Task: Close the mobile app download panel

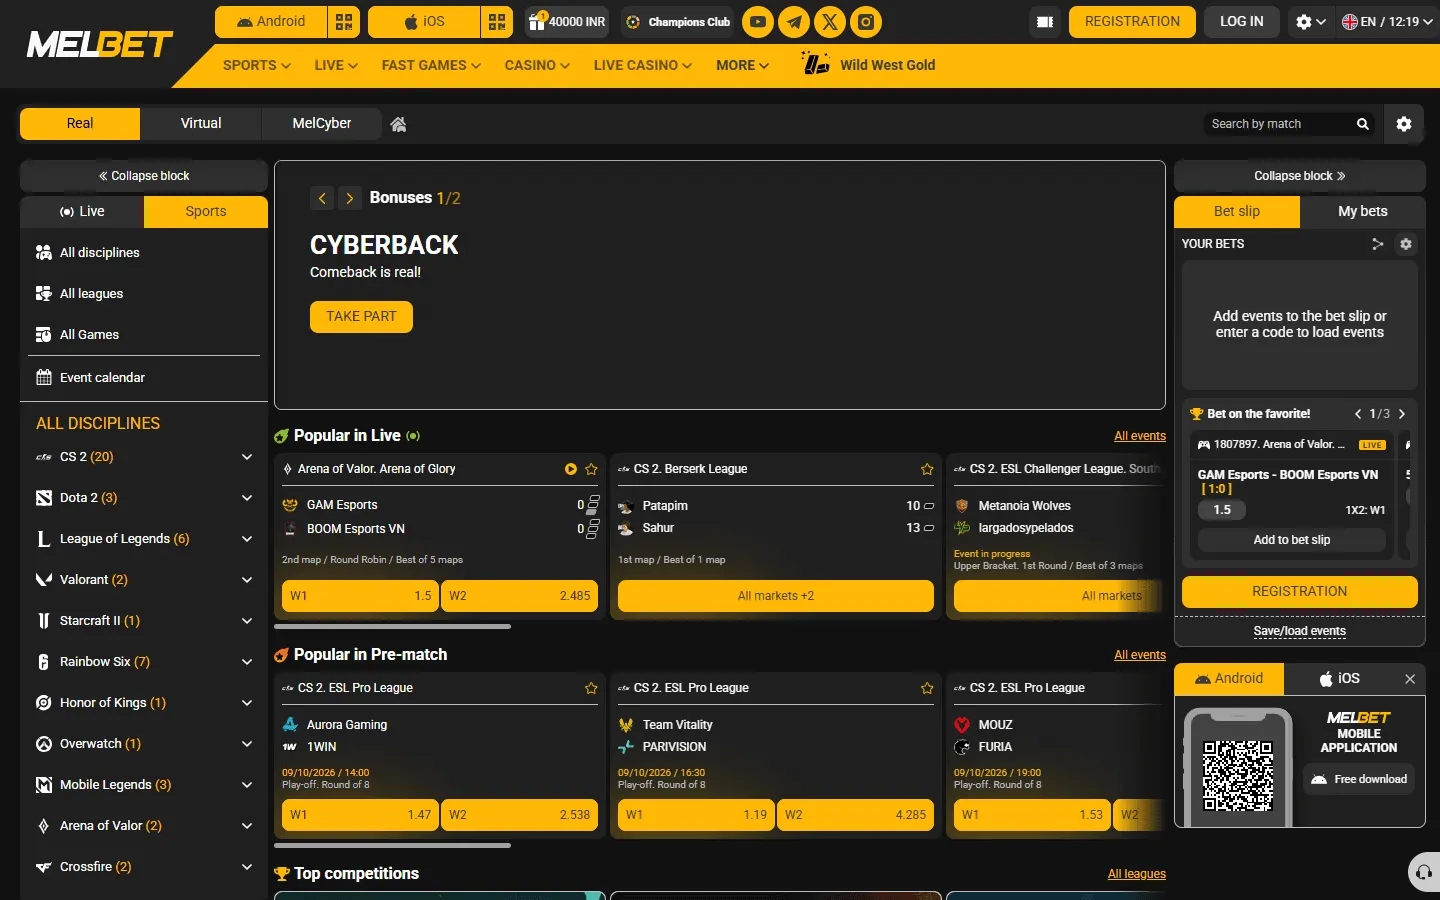Action: click(1410, 679)
